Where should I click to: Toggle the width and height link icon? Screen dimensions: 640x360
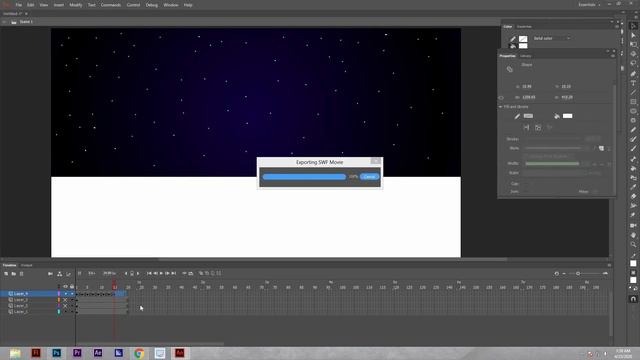501,98
